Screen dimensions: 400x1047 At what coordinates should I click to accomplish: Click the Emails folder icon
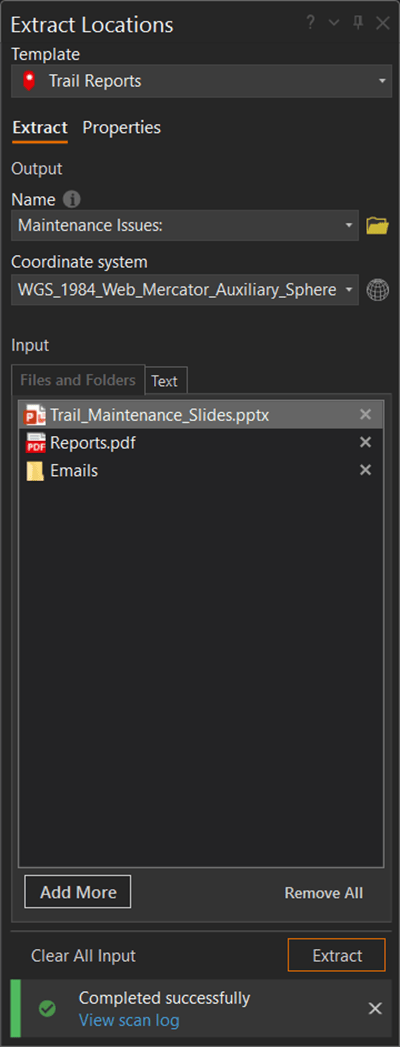35,471
